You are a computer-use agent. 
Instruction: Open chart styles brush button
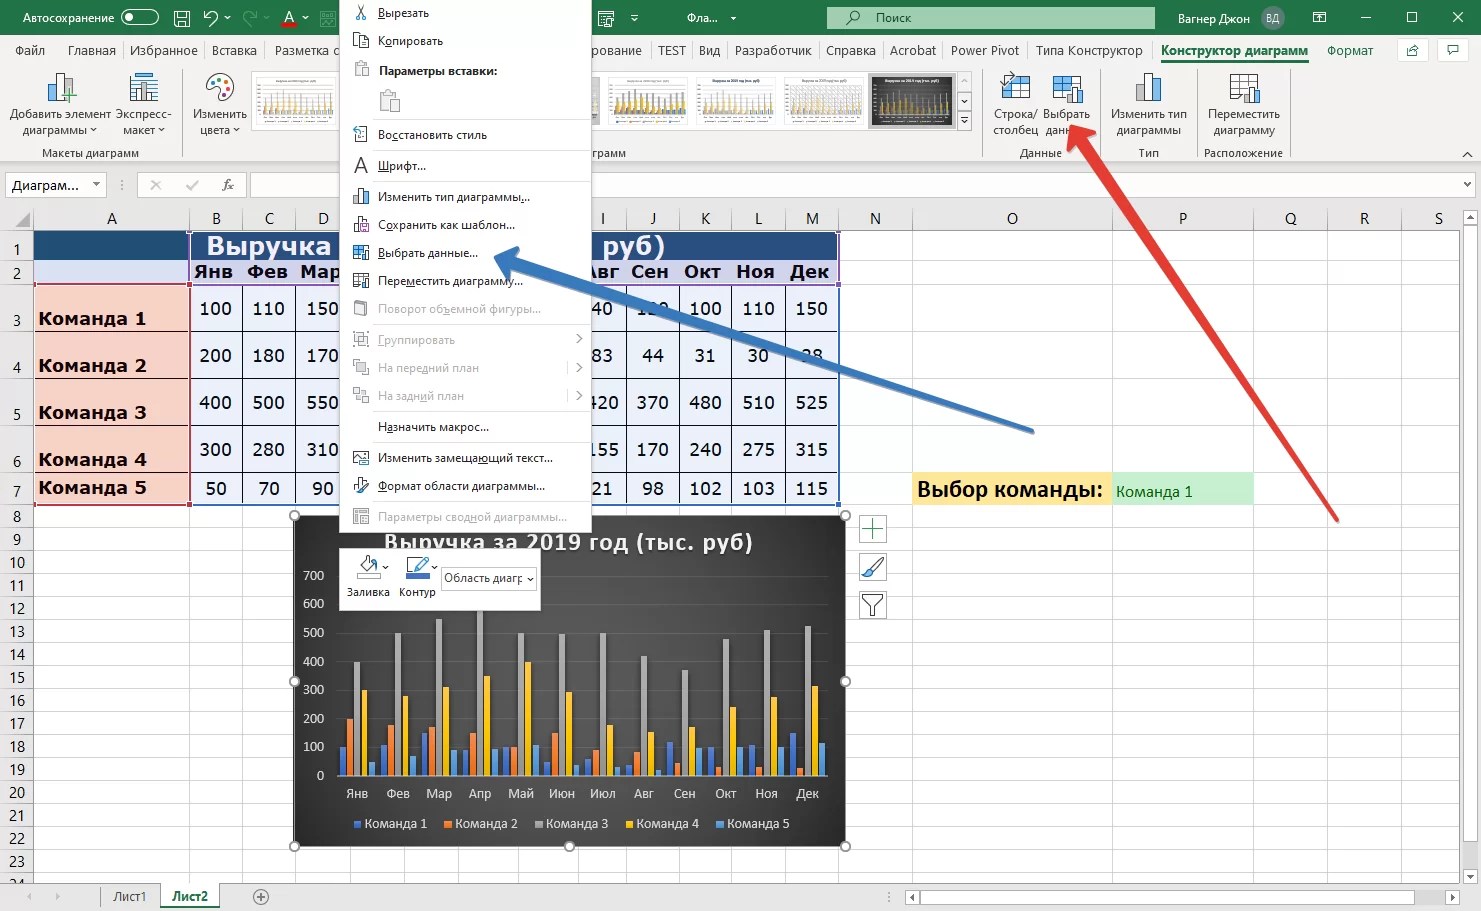(x=872, y=567)
